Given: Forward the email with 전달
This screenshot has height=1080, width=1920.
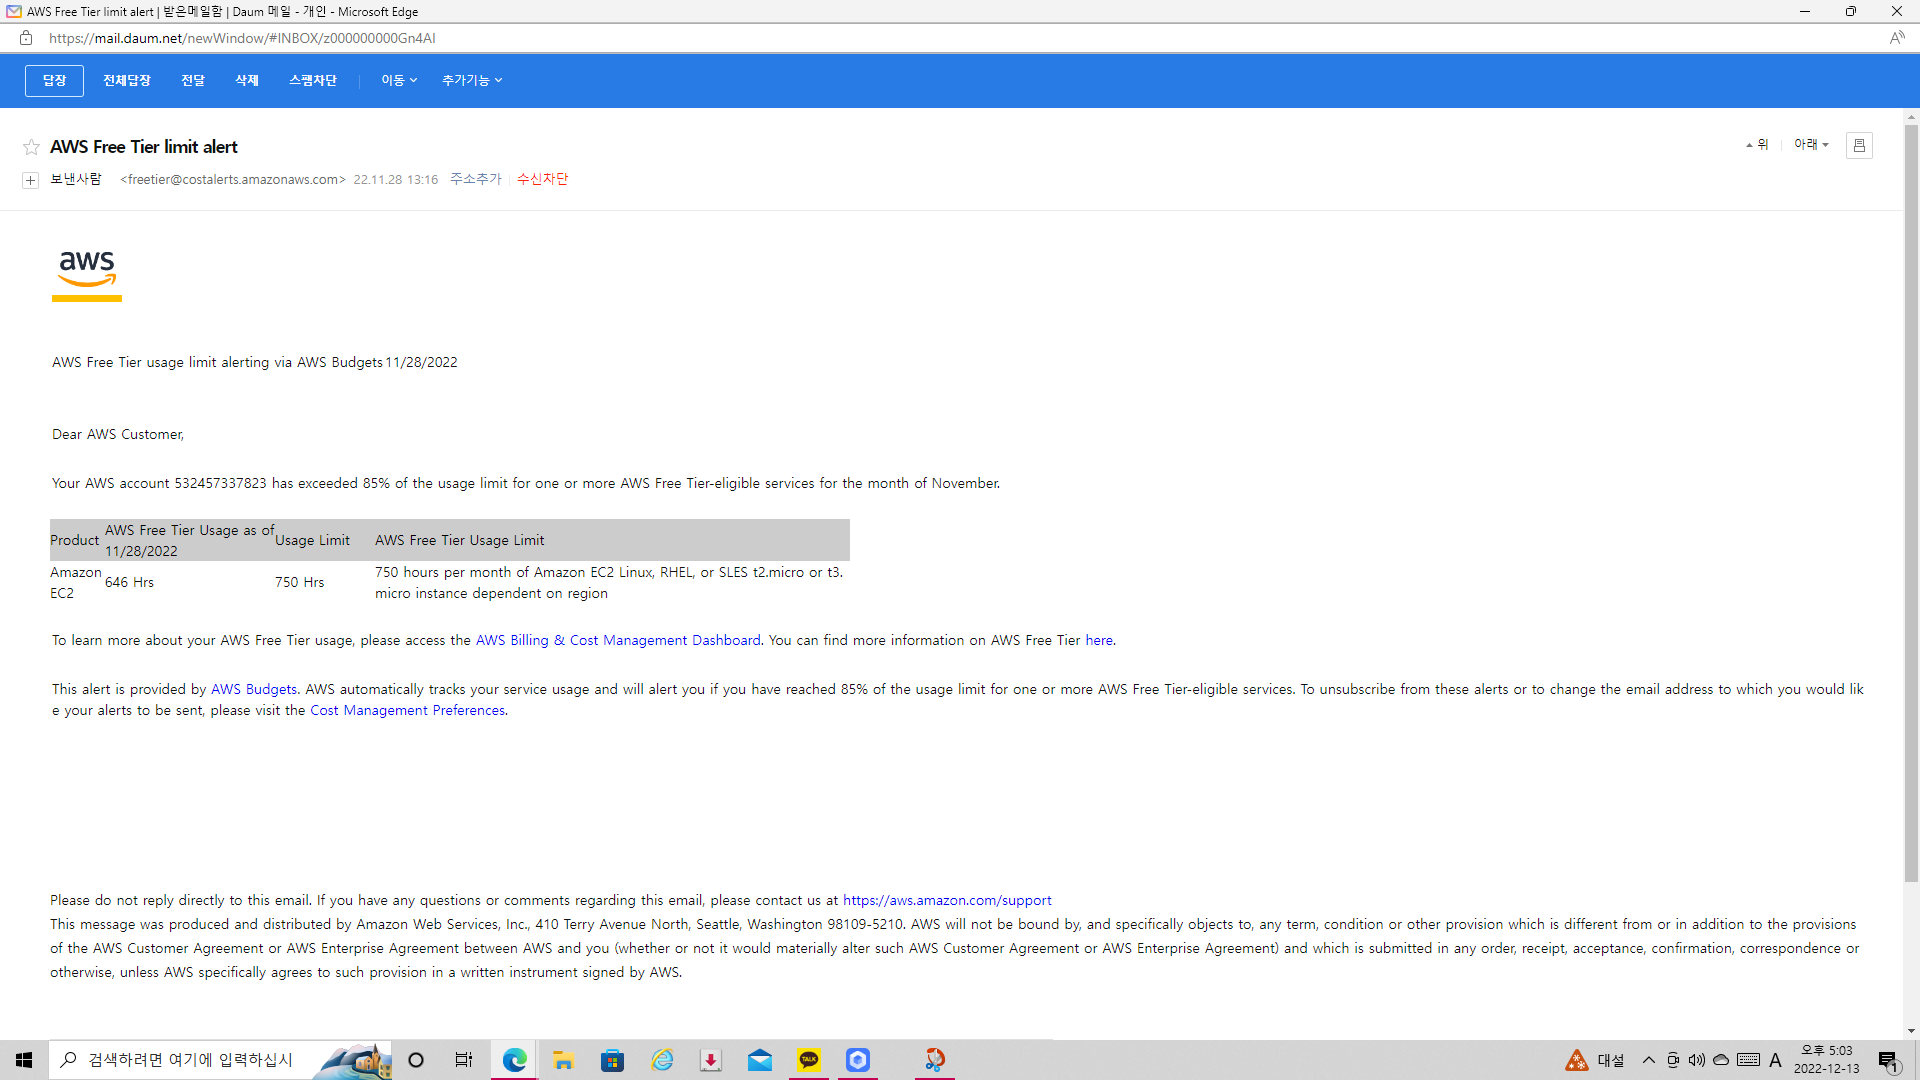Looking at the screenshot, I should (x=193, y=80).
